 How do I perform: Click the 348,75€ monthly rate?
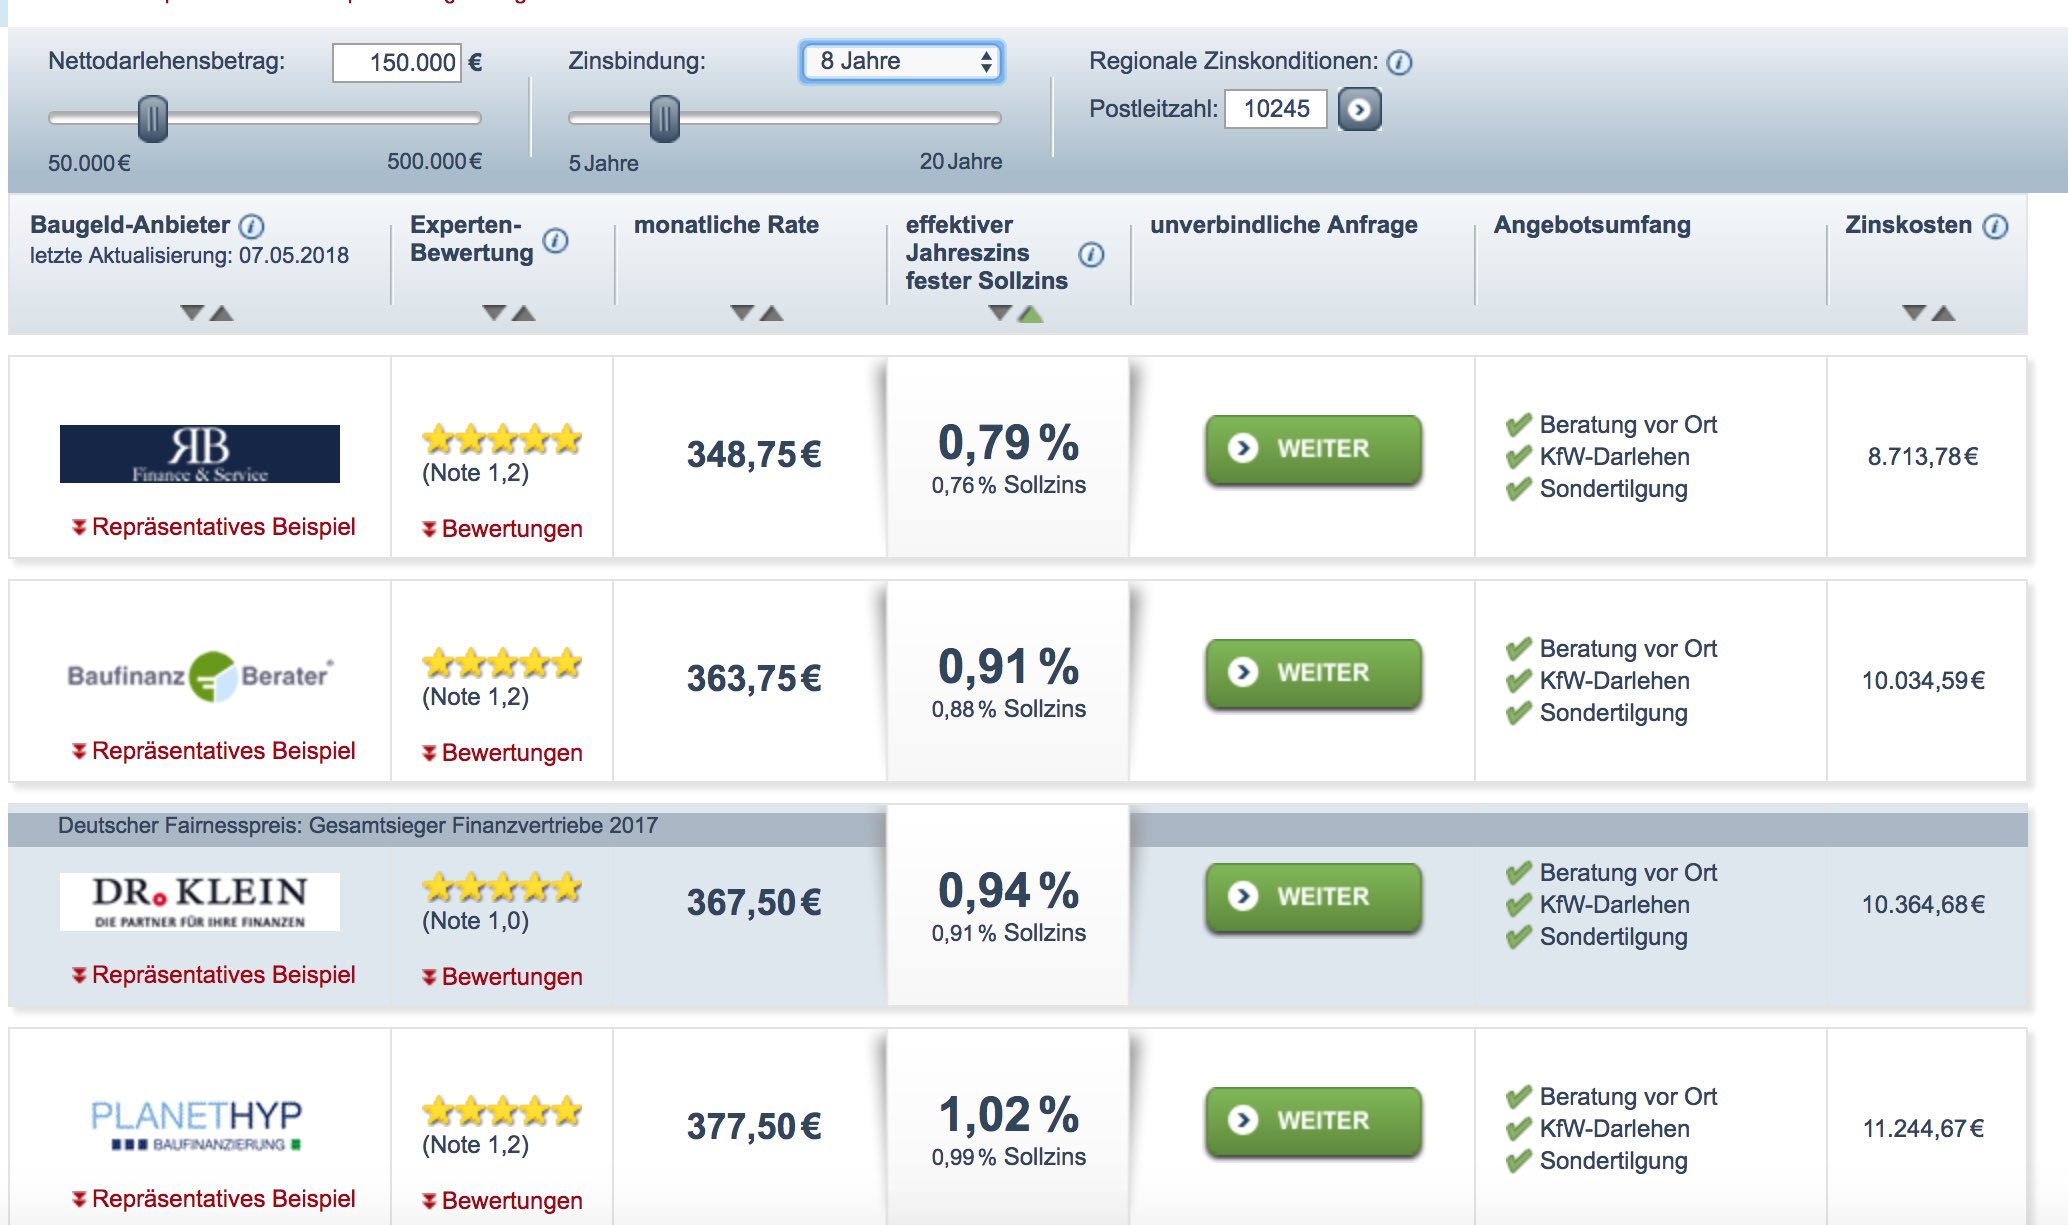[x=754, y=455]
